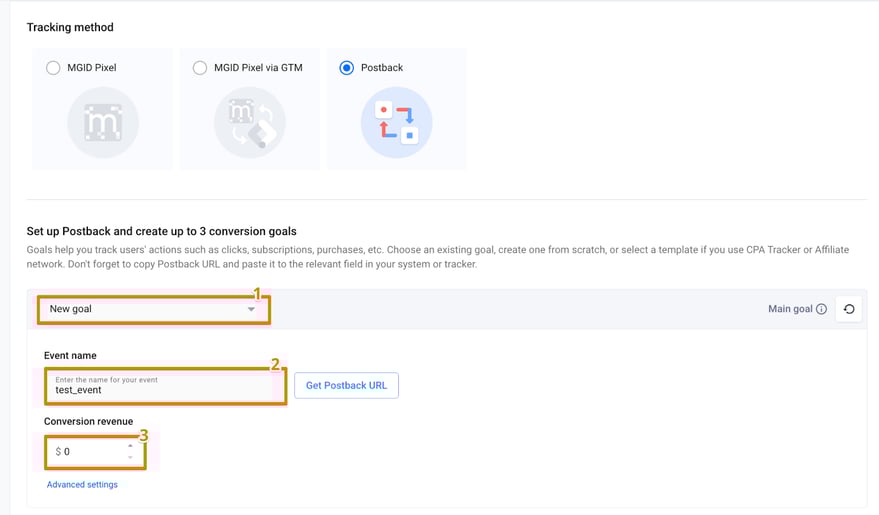Click the Get Postback URL button
The width and height of the screenshot is (879, 515).
coord(346,385)
